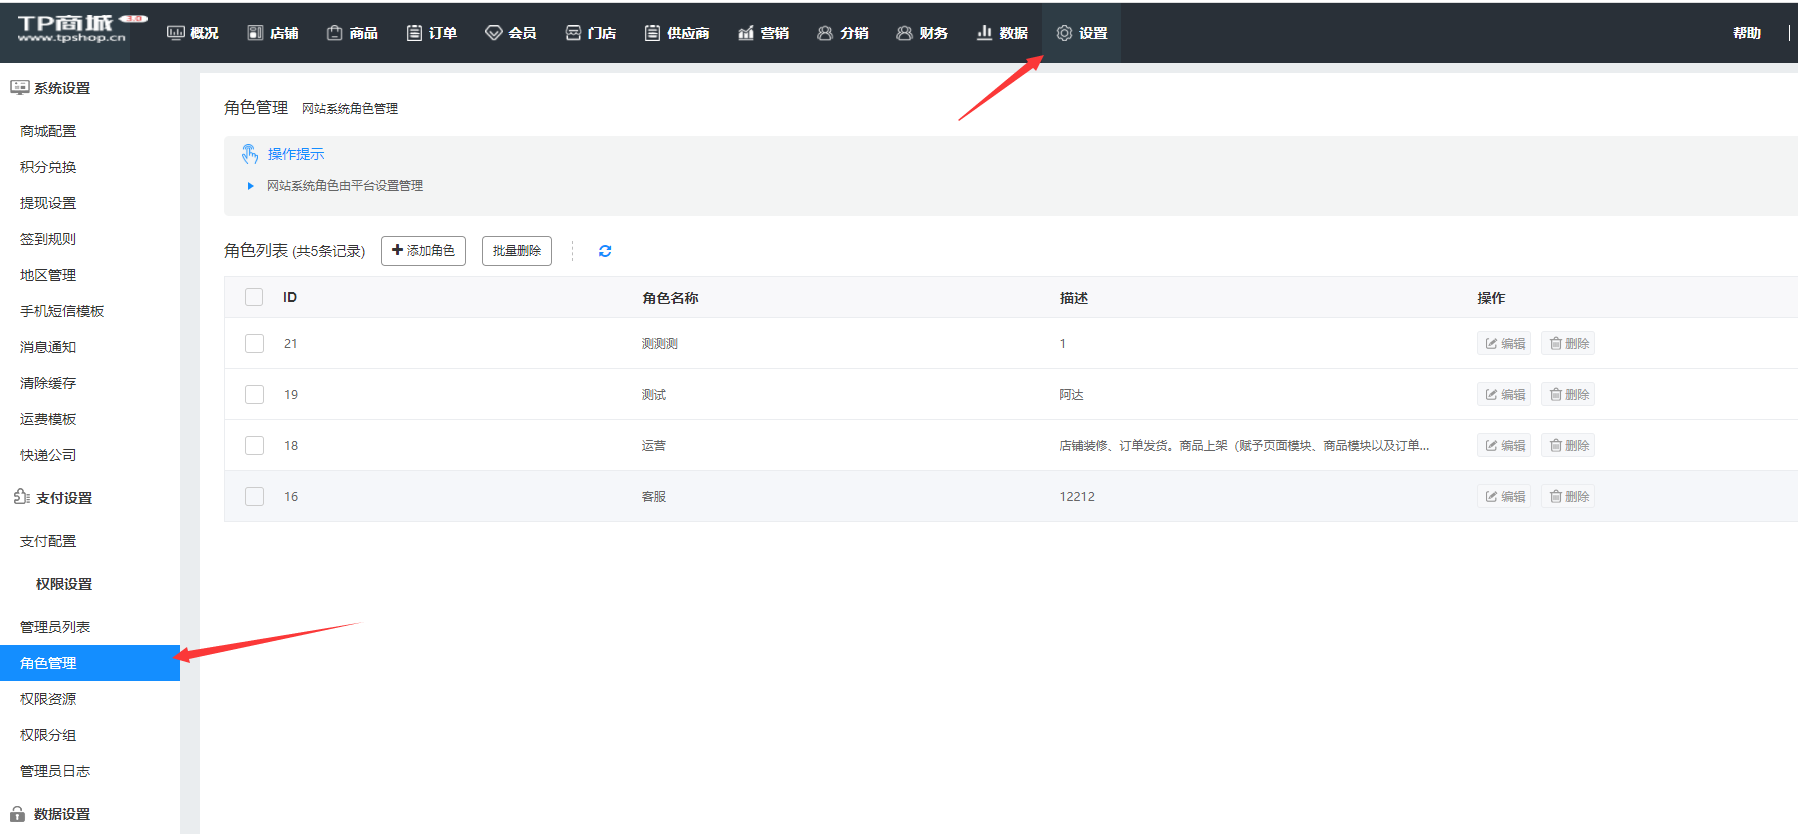The height and width of the screenshot is (834, 1798).
Task: Open the 设置 gear icon in top navigation
Action: 1064,33
